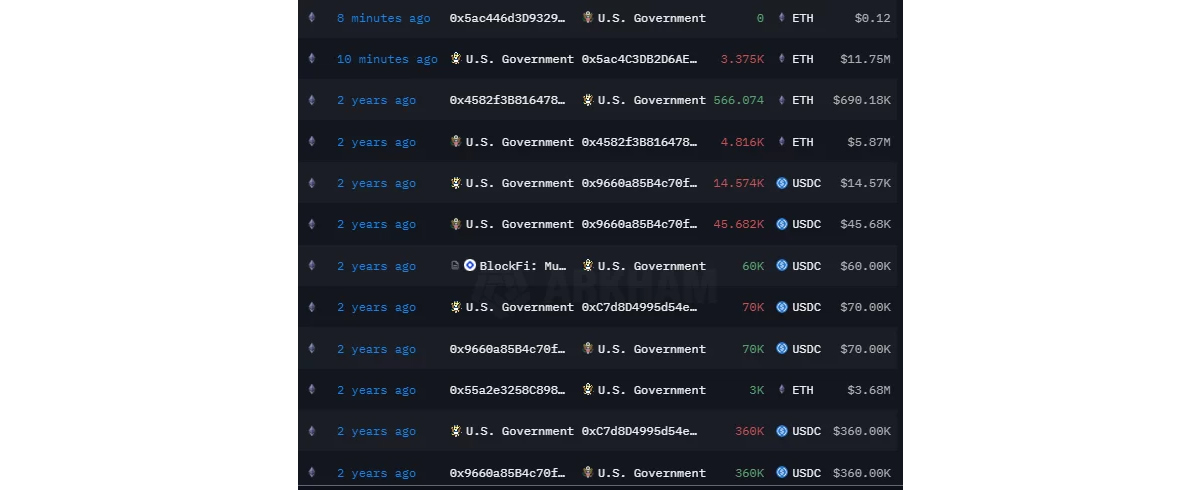Click the USDC token label in the $60.00K row
The height and width of the screenshot is (490, 1200).
[x=807, y=266]
